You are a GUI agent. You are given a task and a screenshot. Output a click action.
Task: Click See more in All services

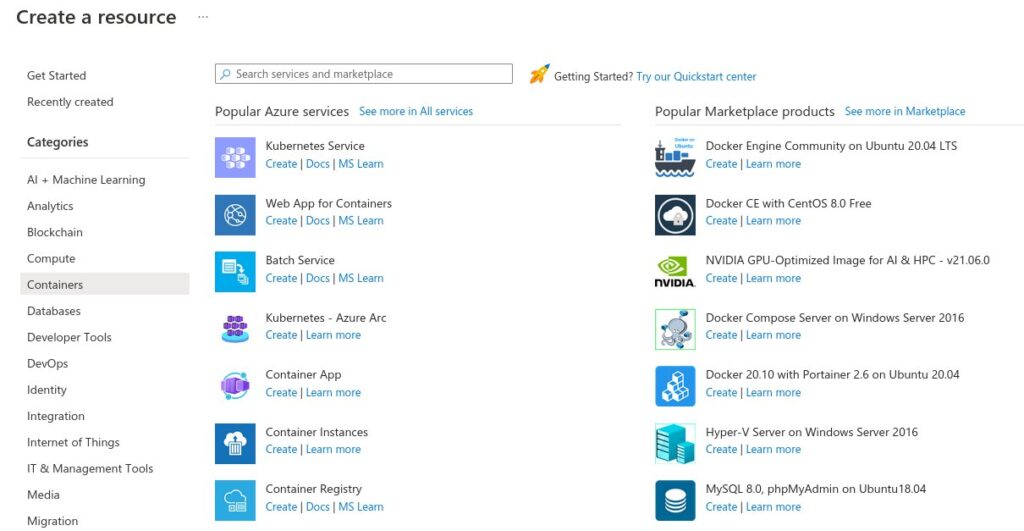(416, 112)
